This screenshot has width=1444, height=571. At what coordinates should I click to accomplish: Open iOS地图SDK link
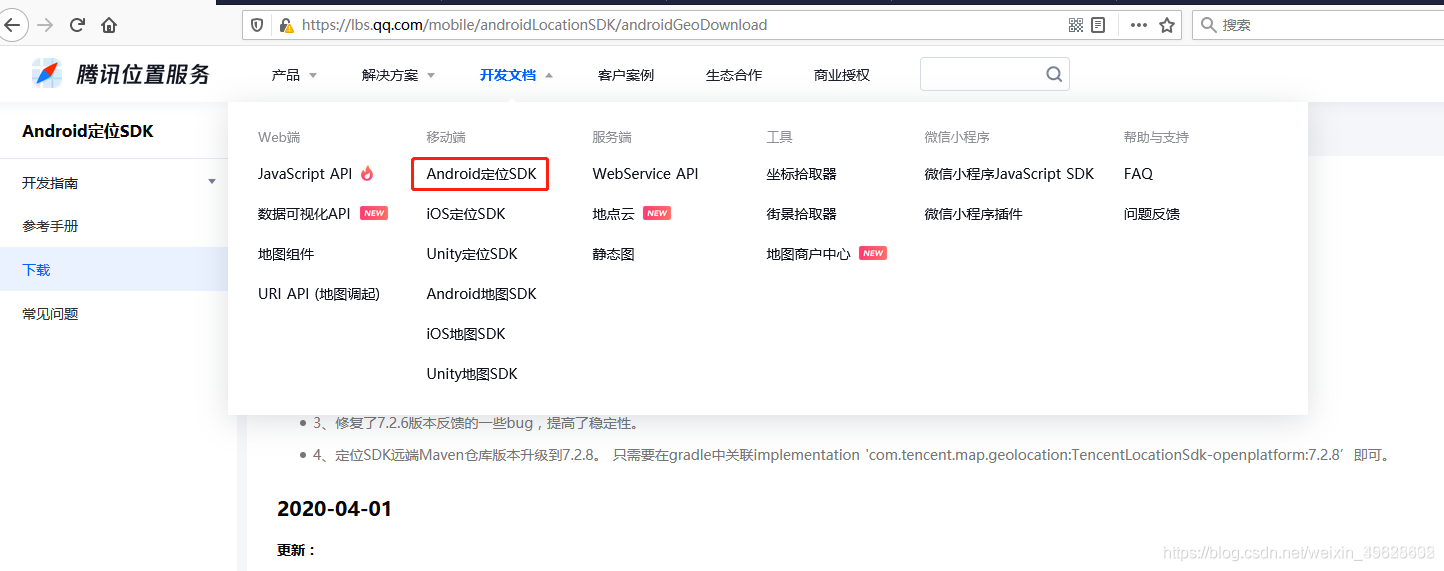pos(466,334)
